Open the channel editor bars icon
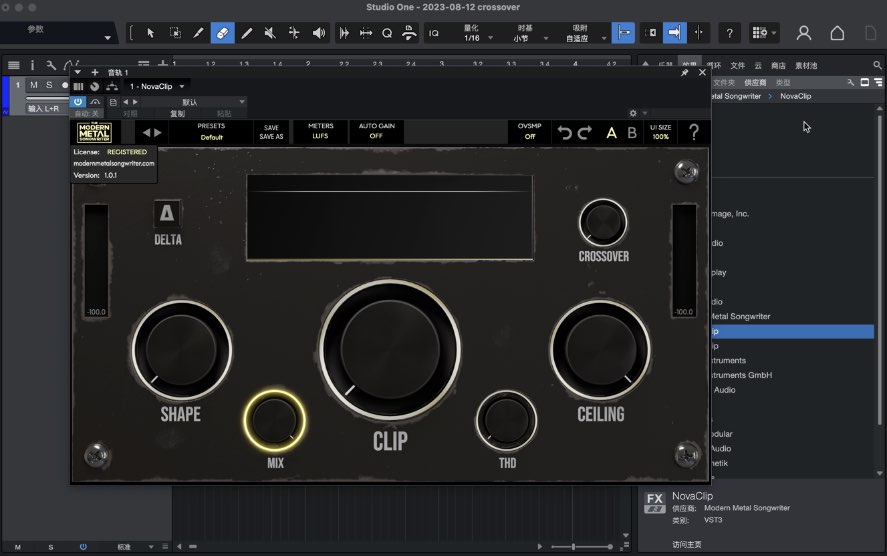887x556 pixels. [79, 87]
